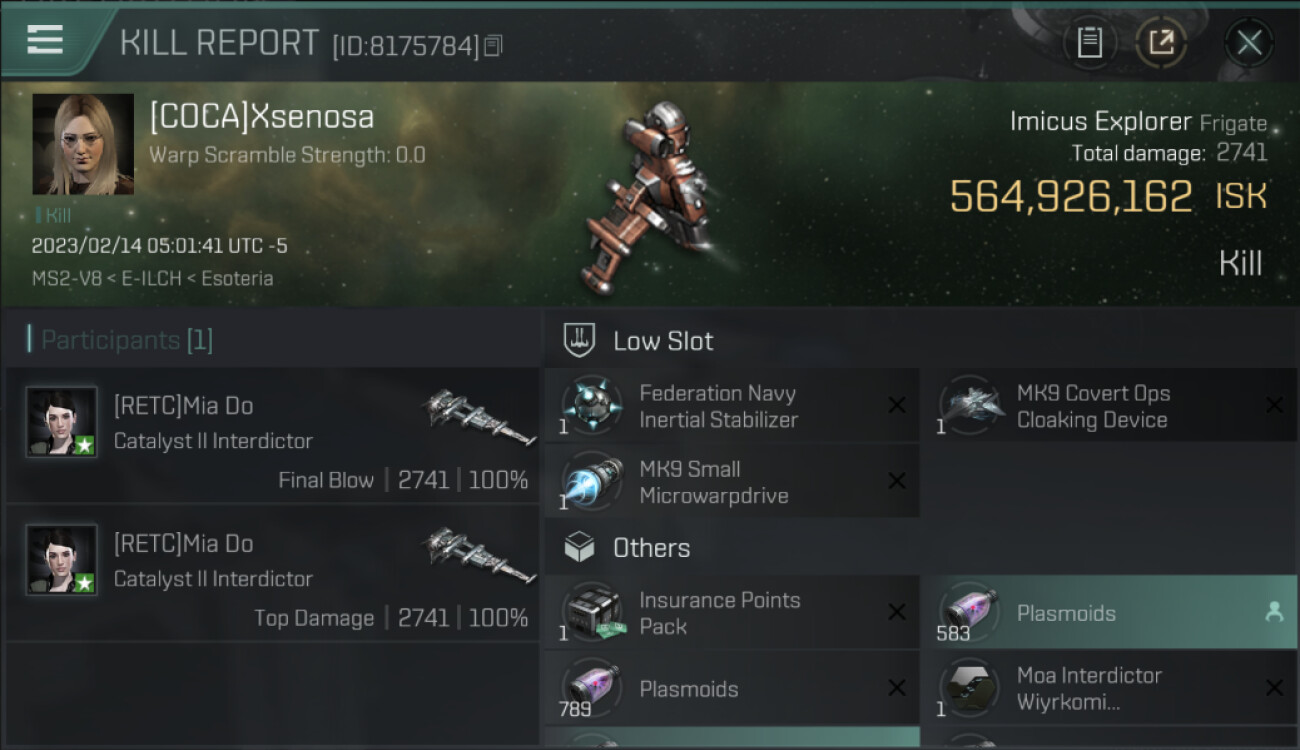This screenshot has height=750, width=1300.
Task: Close the kill report window
Action: click(x=1249, y=42)
